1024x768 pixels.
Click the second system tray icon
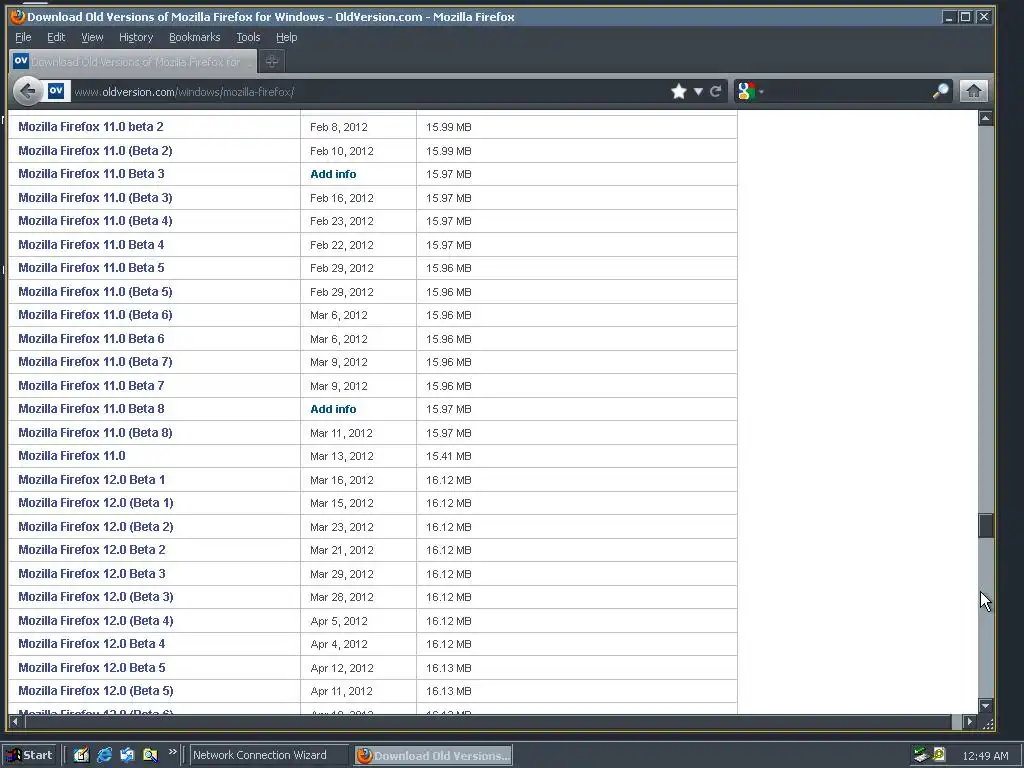(x=939, y=754)
